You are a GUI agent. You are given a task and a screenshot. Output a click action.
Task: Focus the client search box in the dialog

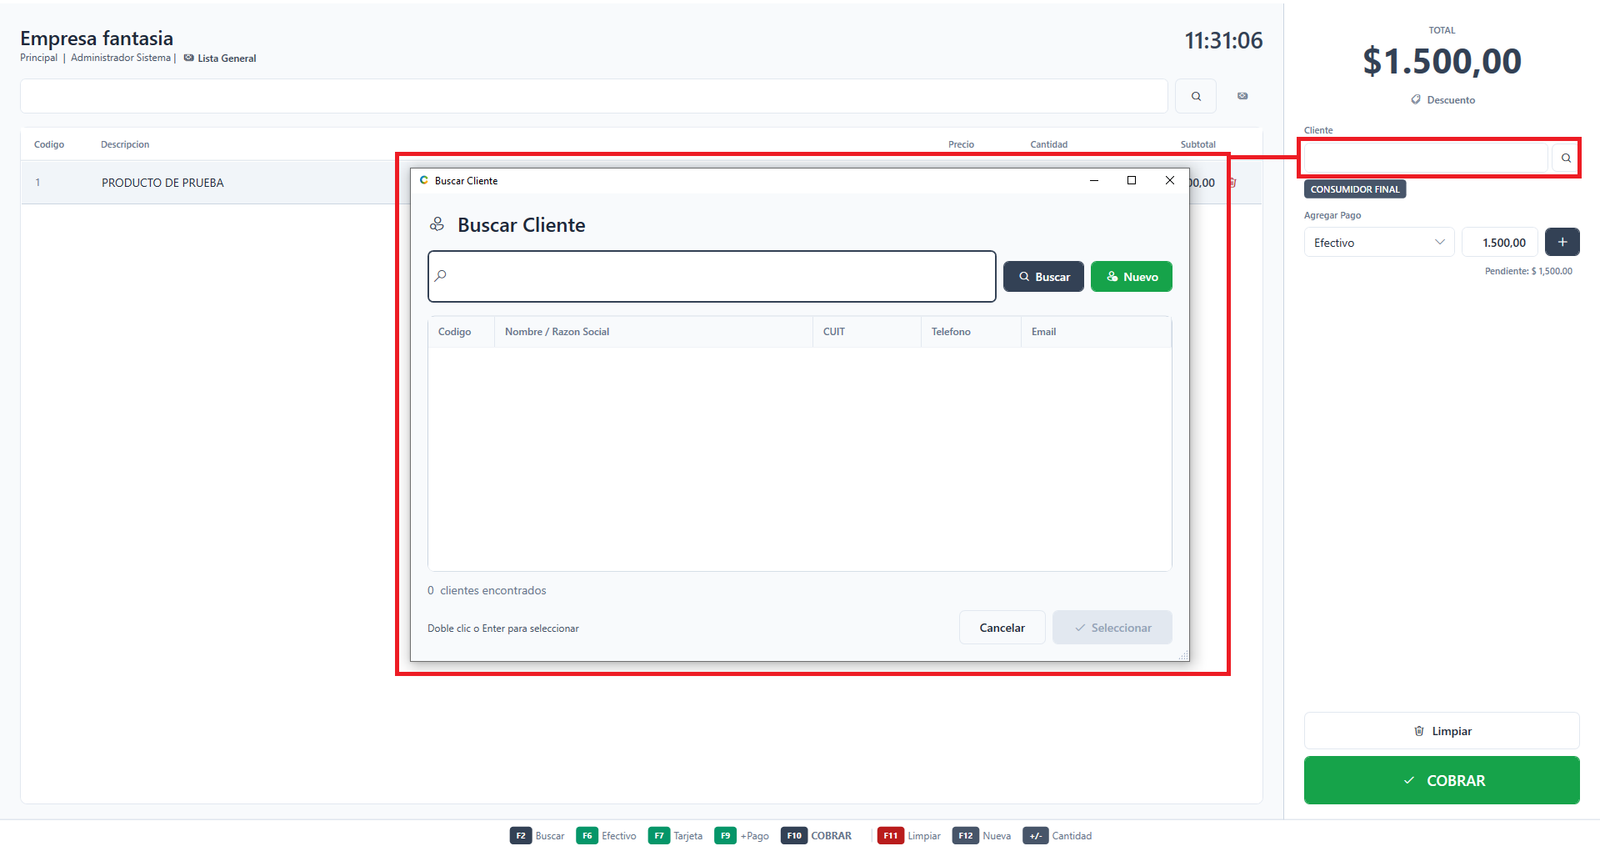[x=712, y=276]
